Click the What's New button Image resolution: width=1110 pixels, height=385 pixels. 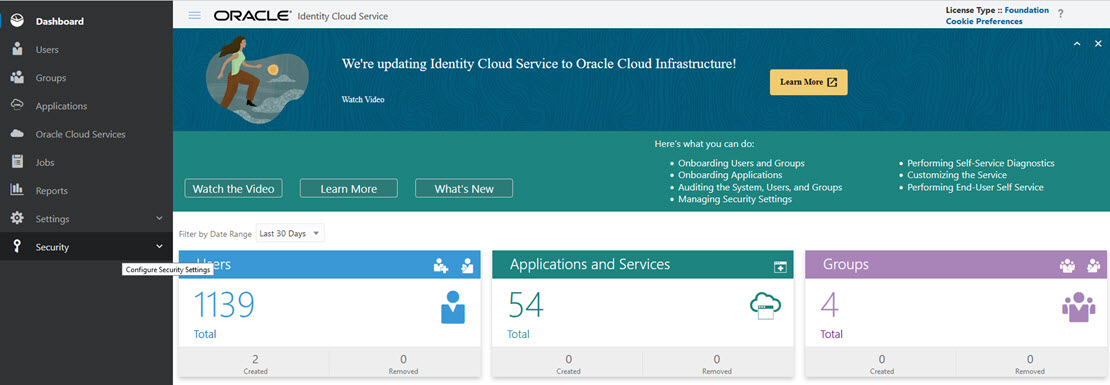(x=464, y=189)
